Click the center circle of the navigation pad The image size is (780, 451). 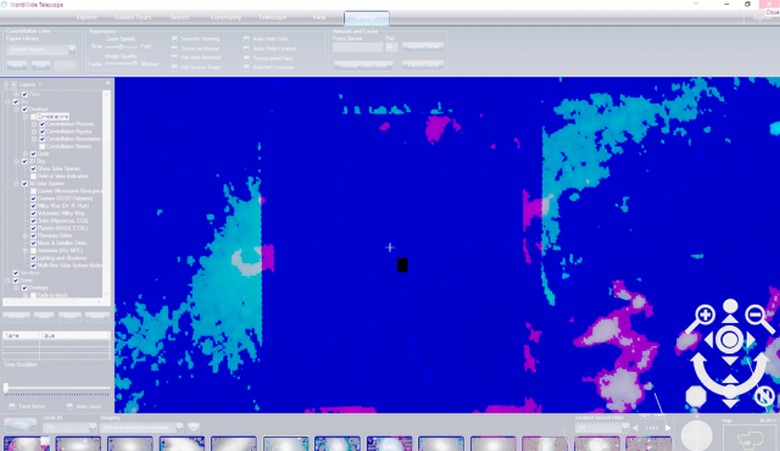730,340
